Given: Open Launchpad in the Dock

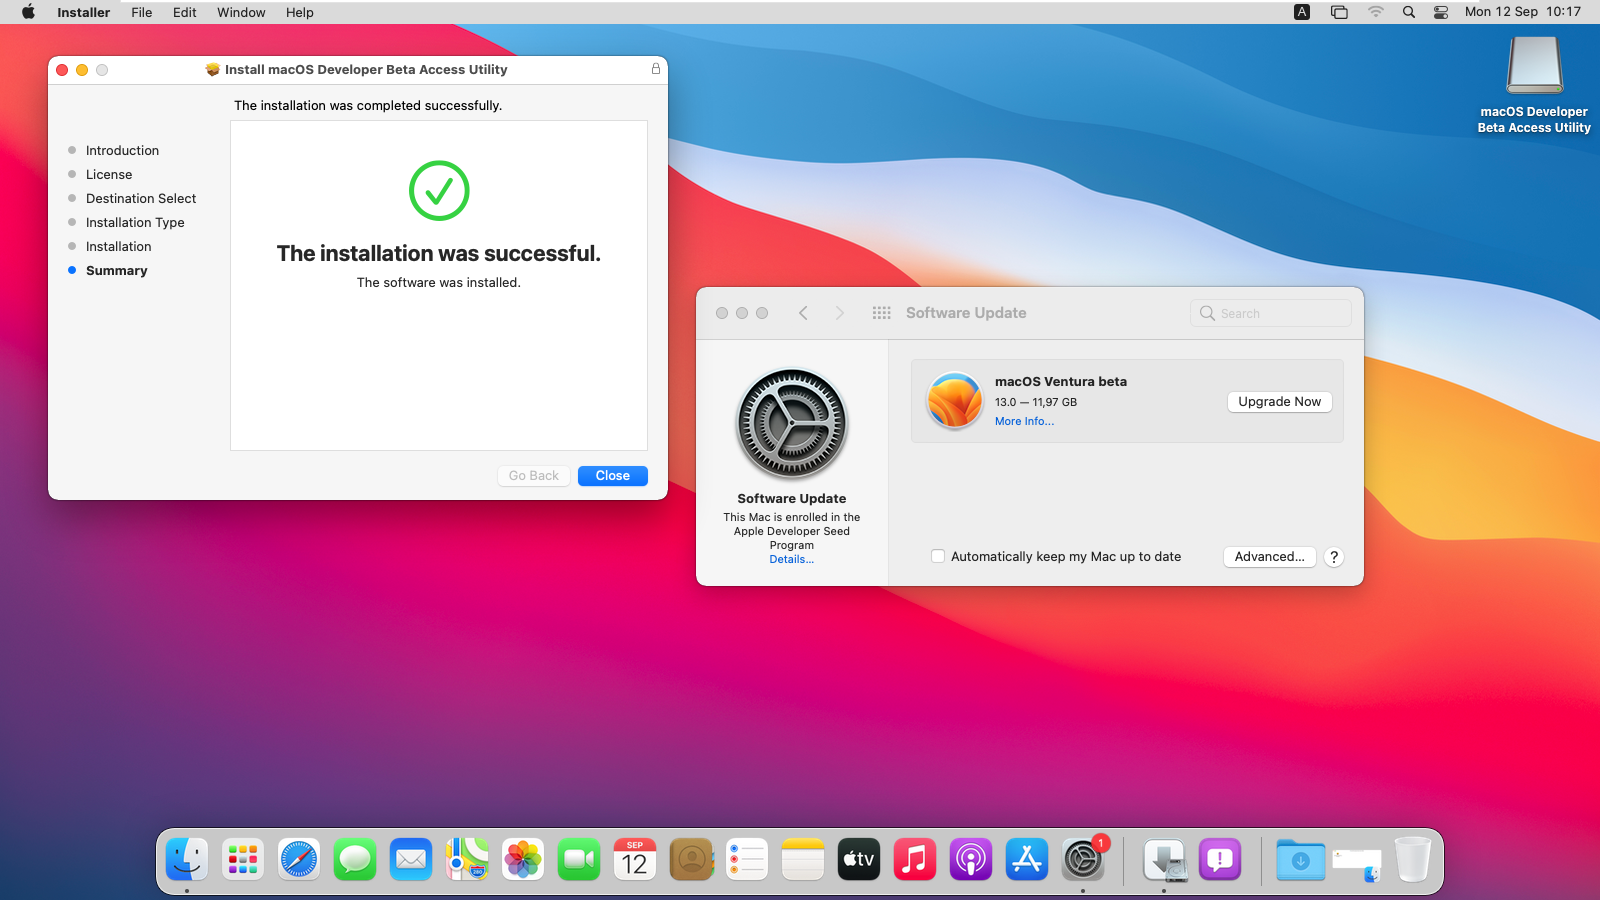Looking at the screenshot, I should 243,859.
